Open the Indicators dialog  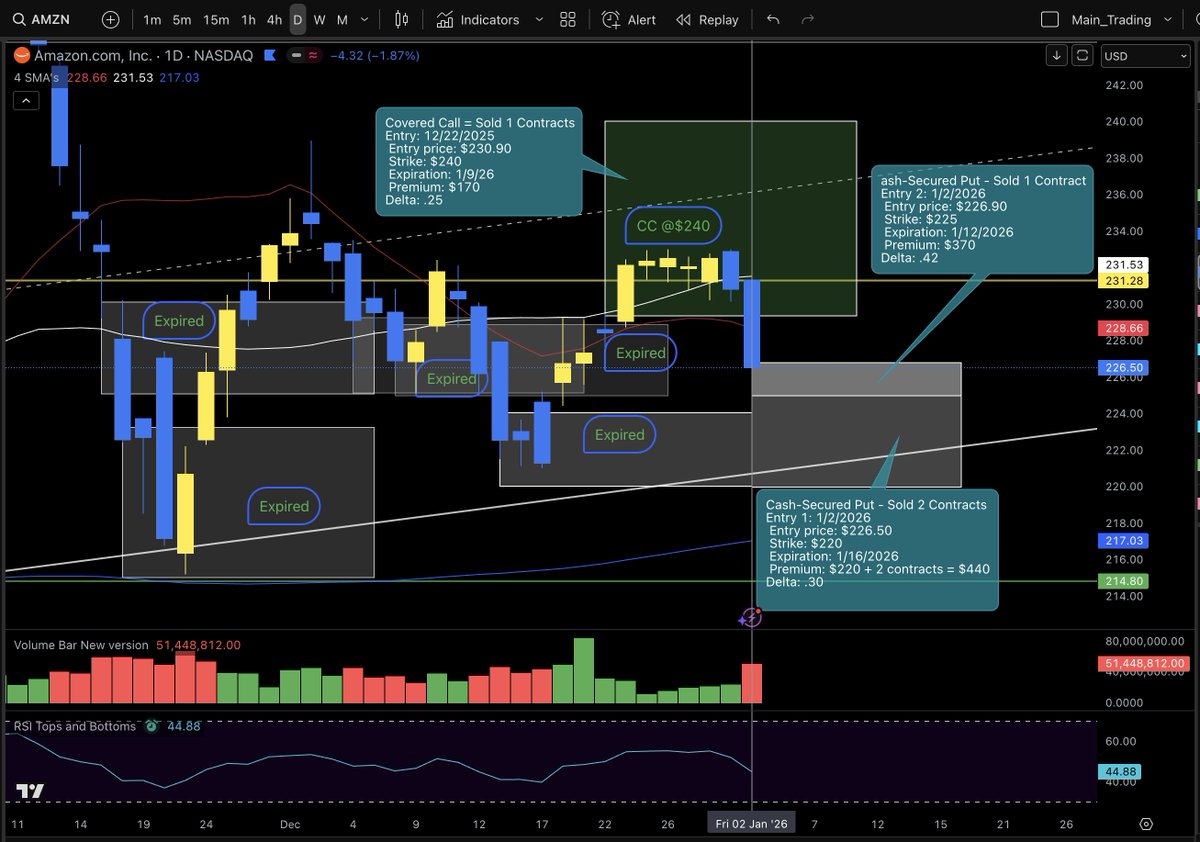pos(479,20)
